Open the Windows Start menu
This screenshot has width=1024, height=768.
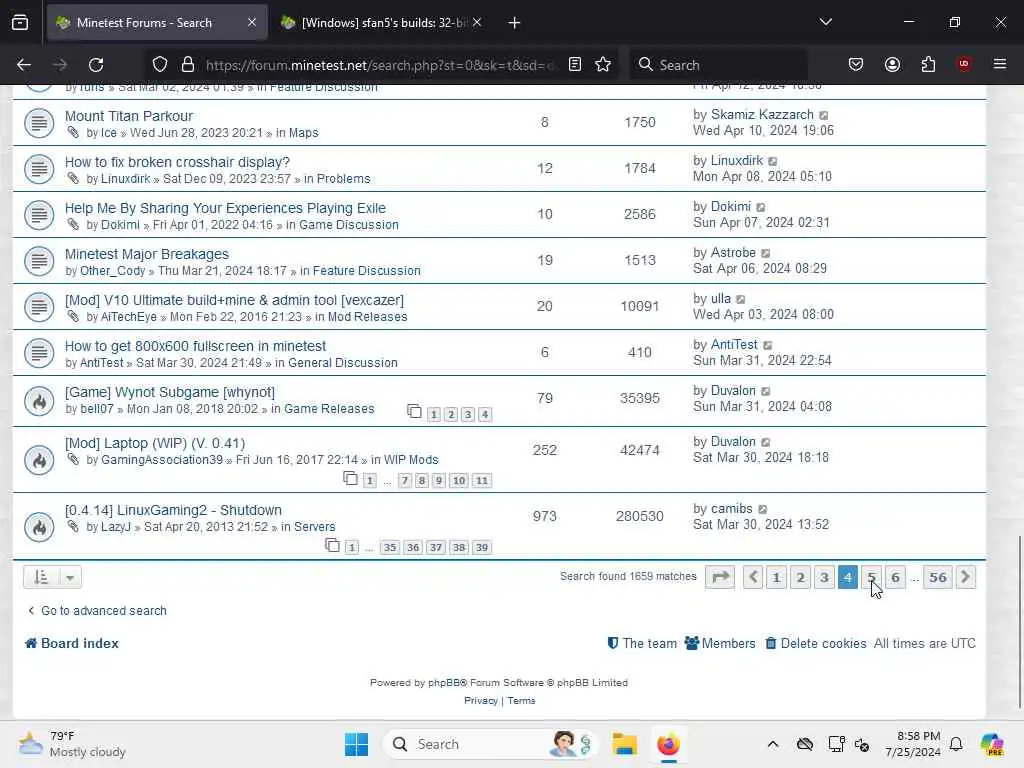point(357,744)
